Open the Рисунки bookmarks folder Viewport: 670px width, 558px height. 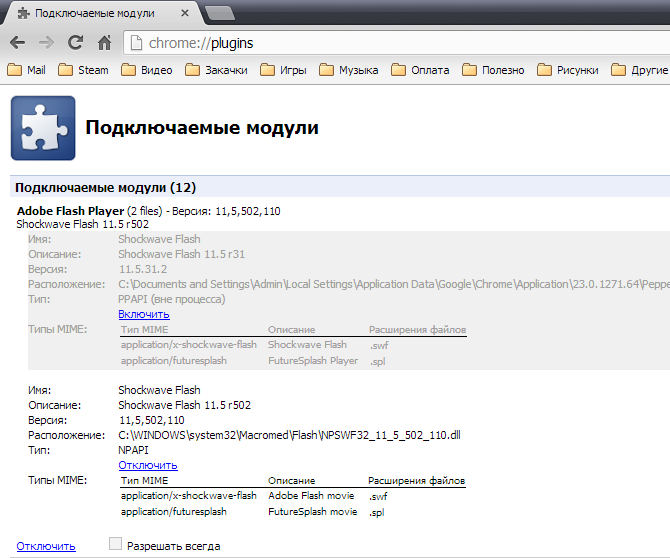click(x=567, y=70)
